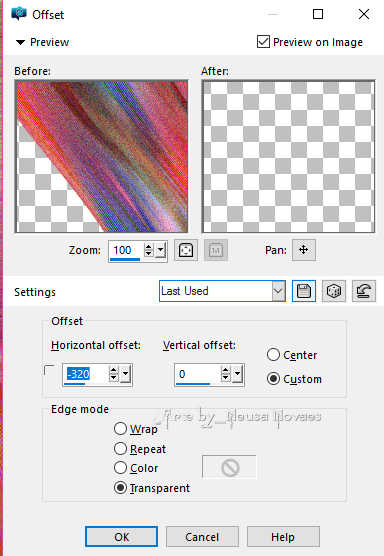384x556 pixels.
Task: Click the Cancel button
Action: pos(202,536)
